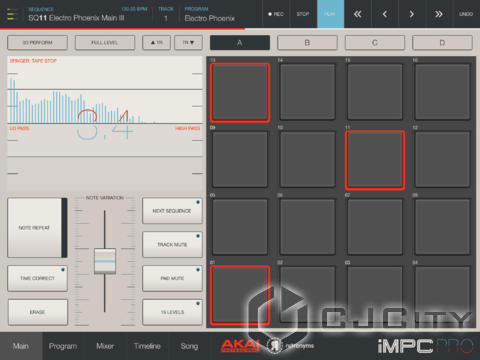The height and width of the screenshot is (360, 480).
Task: Tap the AKAI Professional logo
Action: pos(240,346)
